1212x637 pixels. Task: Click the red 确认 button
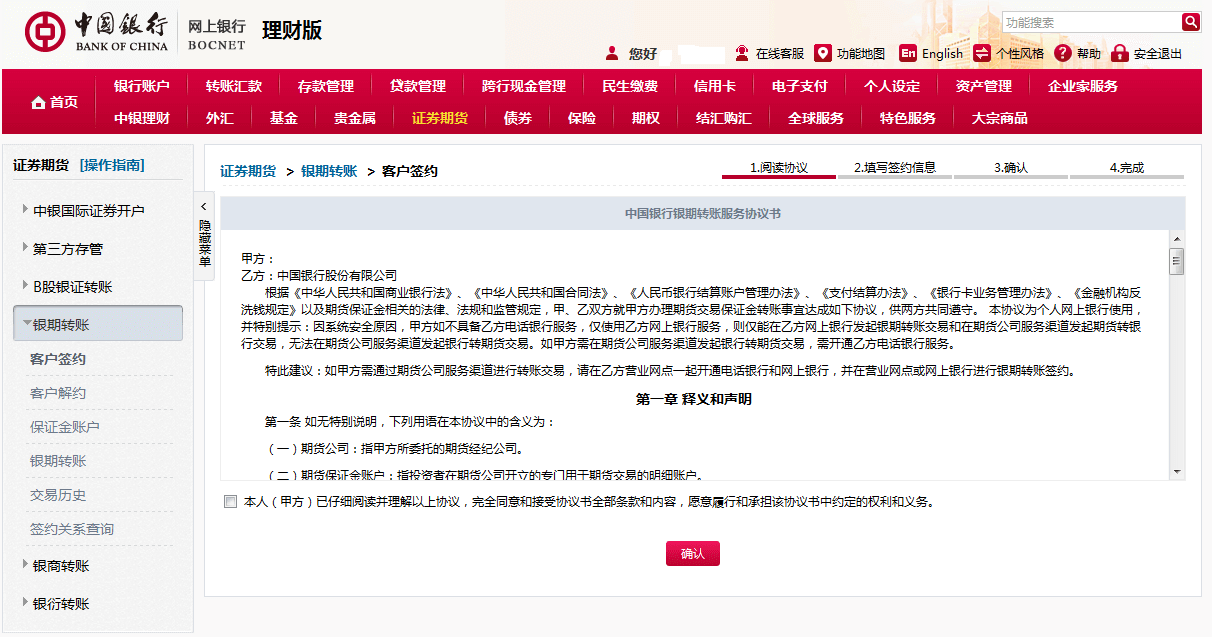[693, 553]
